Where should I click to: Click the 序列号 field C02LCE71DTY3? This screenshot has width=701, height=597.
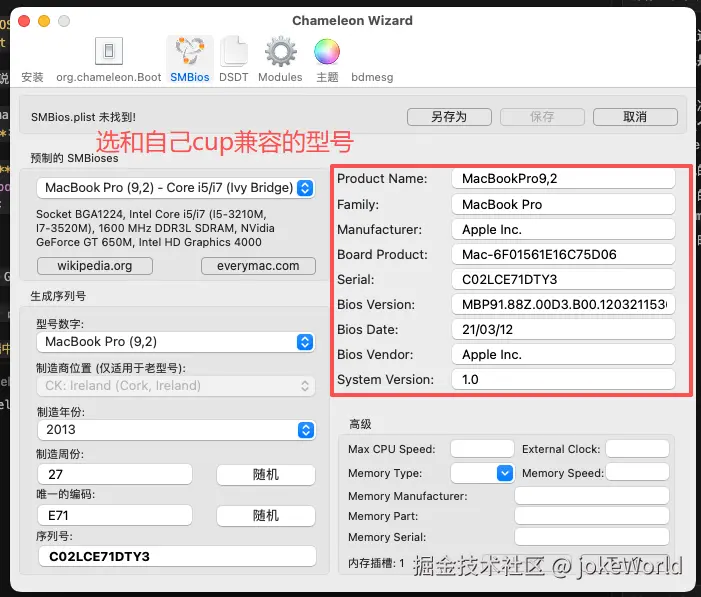(x=177, y=556)
